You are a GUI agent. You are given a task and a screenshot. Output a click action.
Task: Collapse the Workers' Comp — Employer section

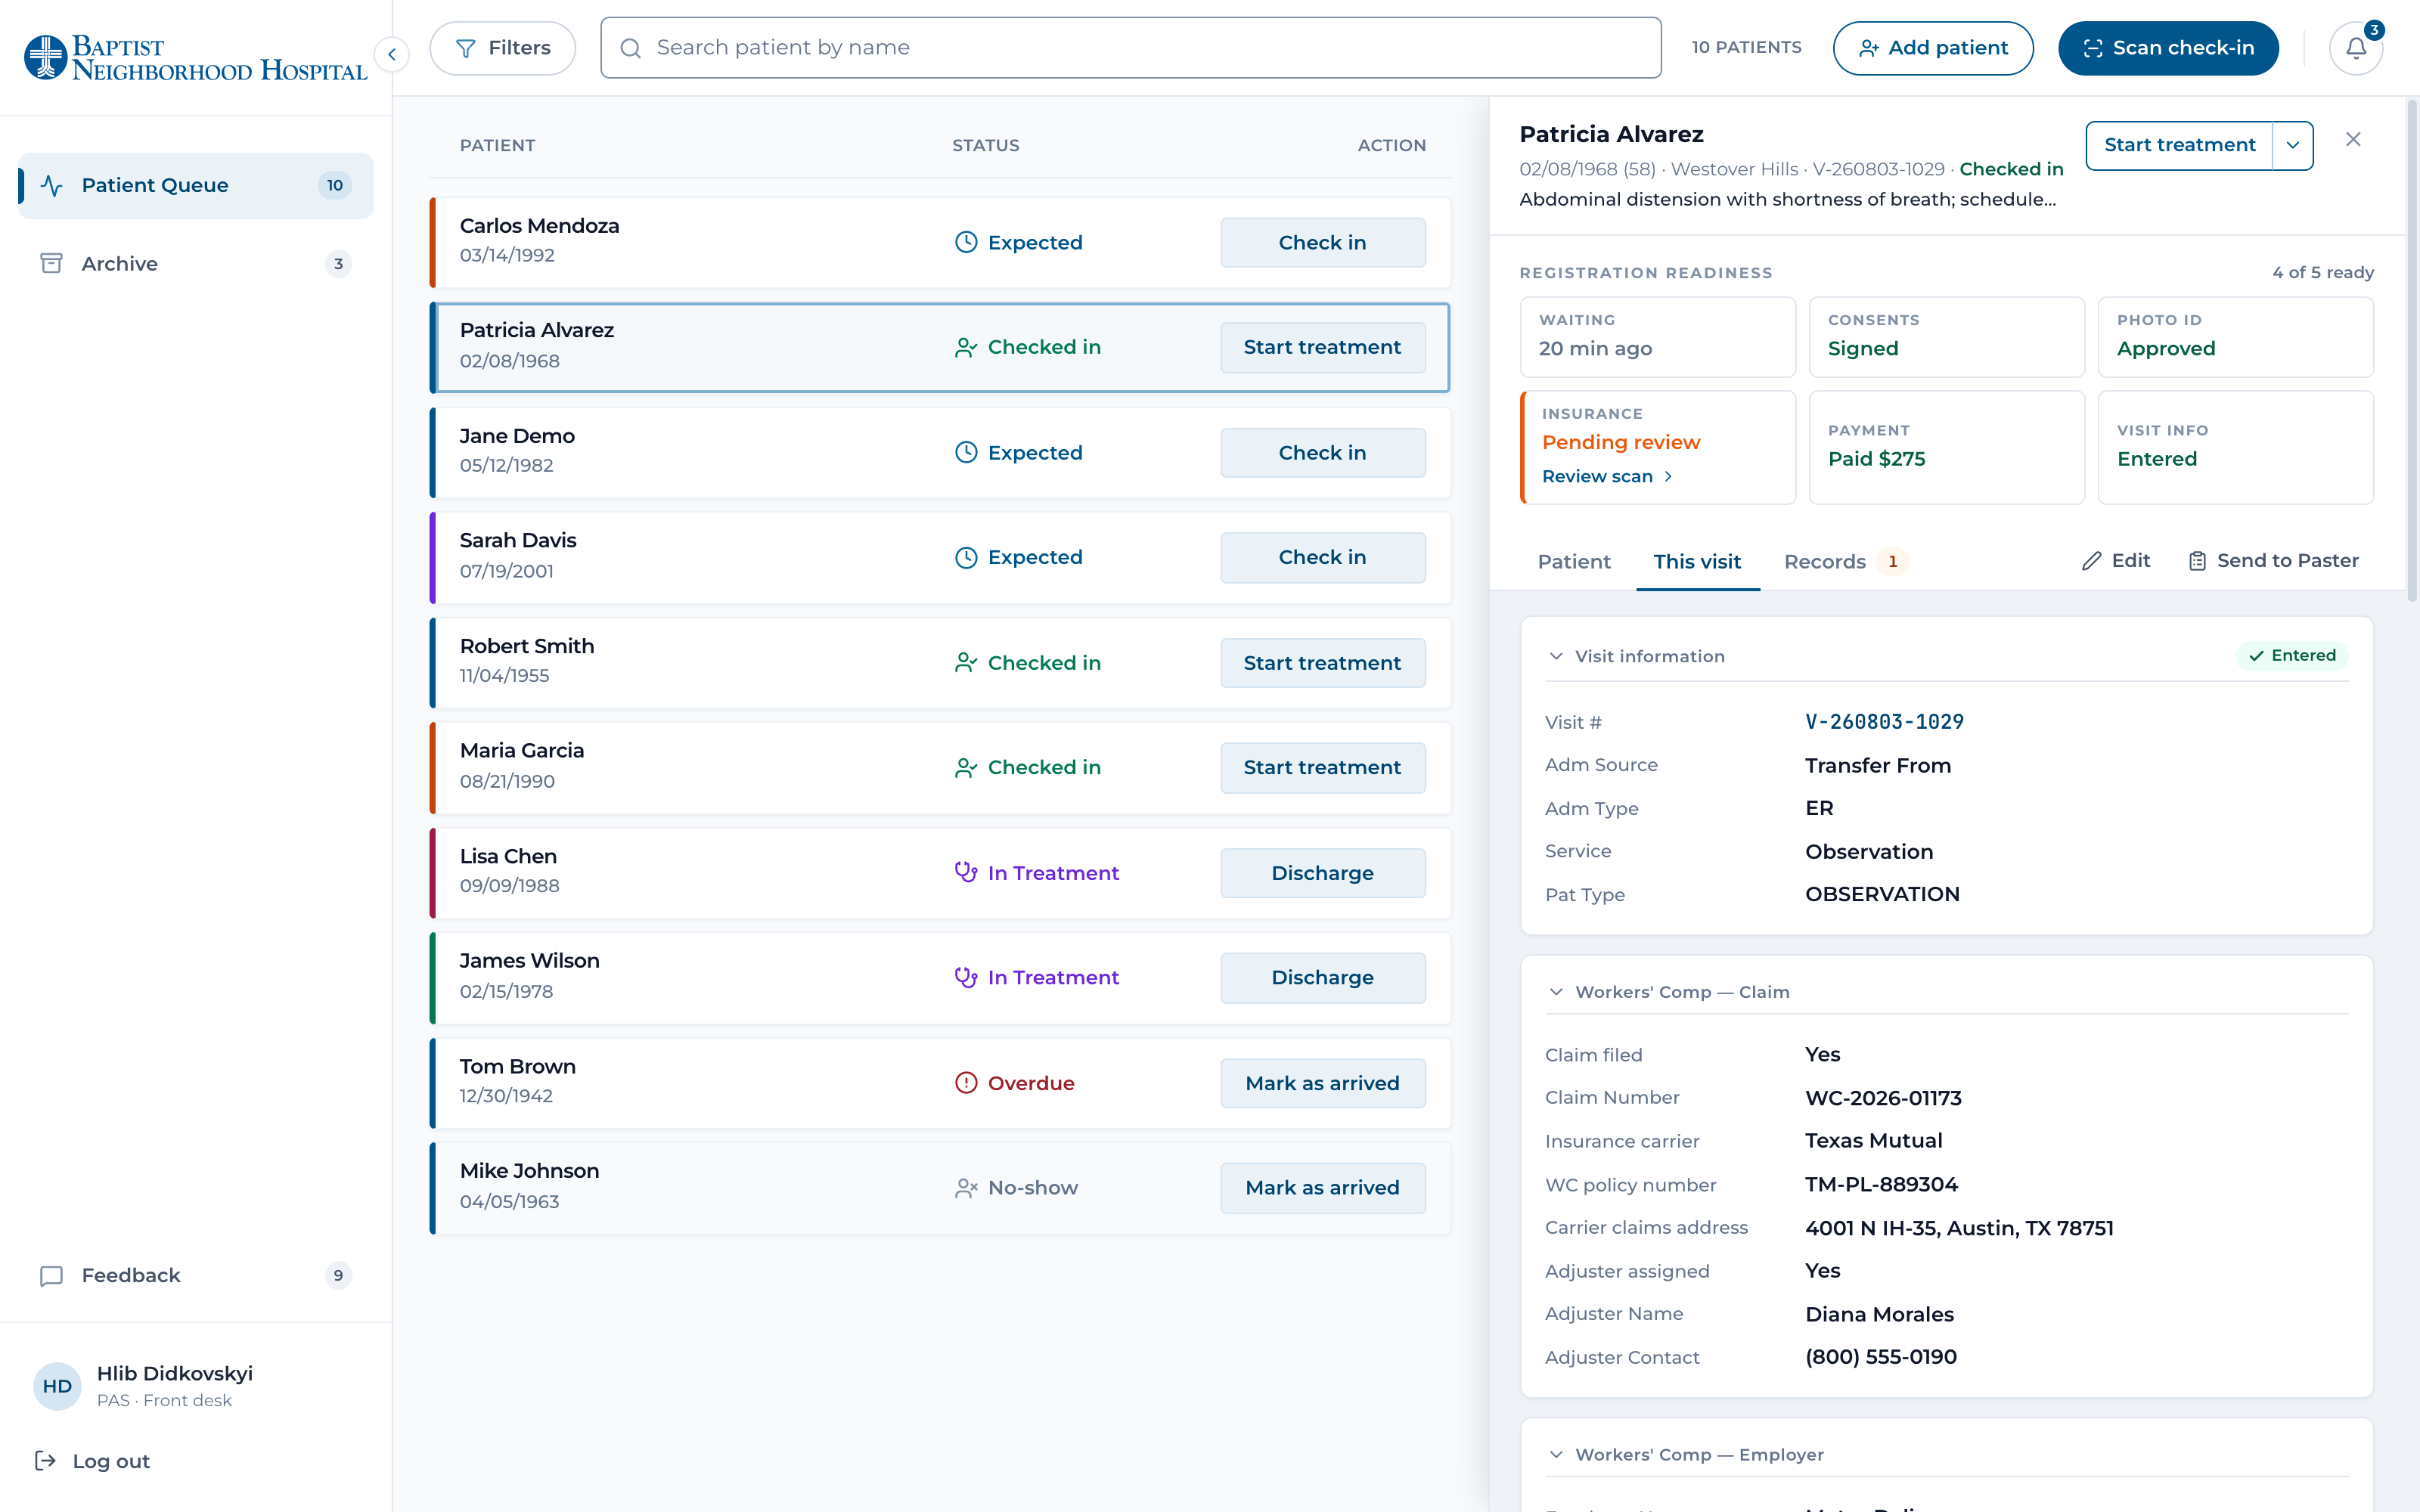pyautogui.click(x=1556, y=1454)
